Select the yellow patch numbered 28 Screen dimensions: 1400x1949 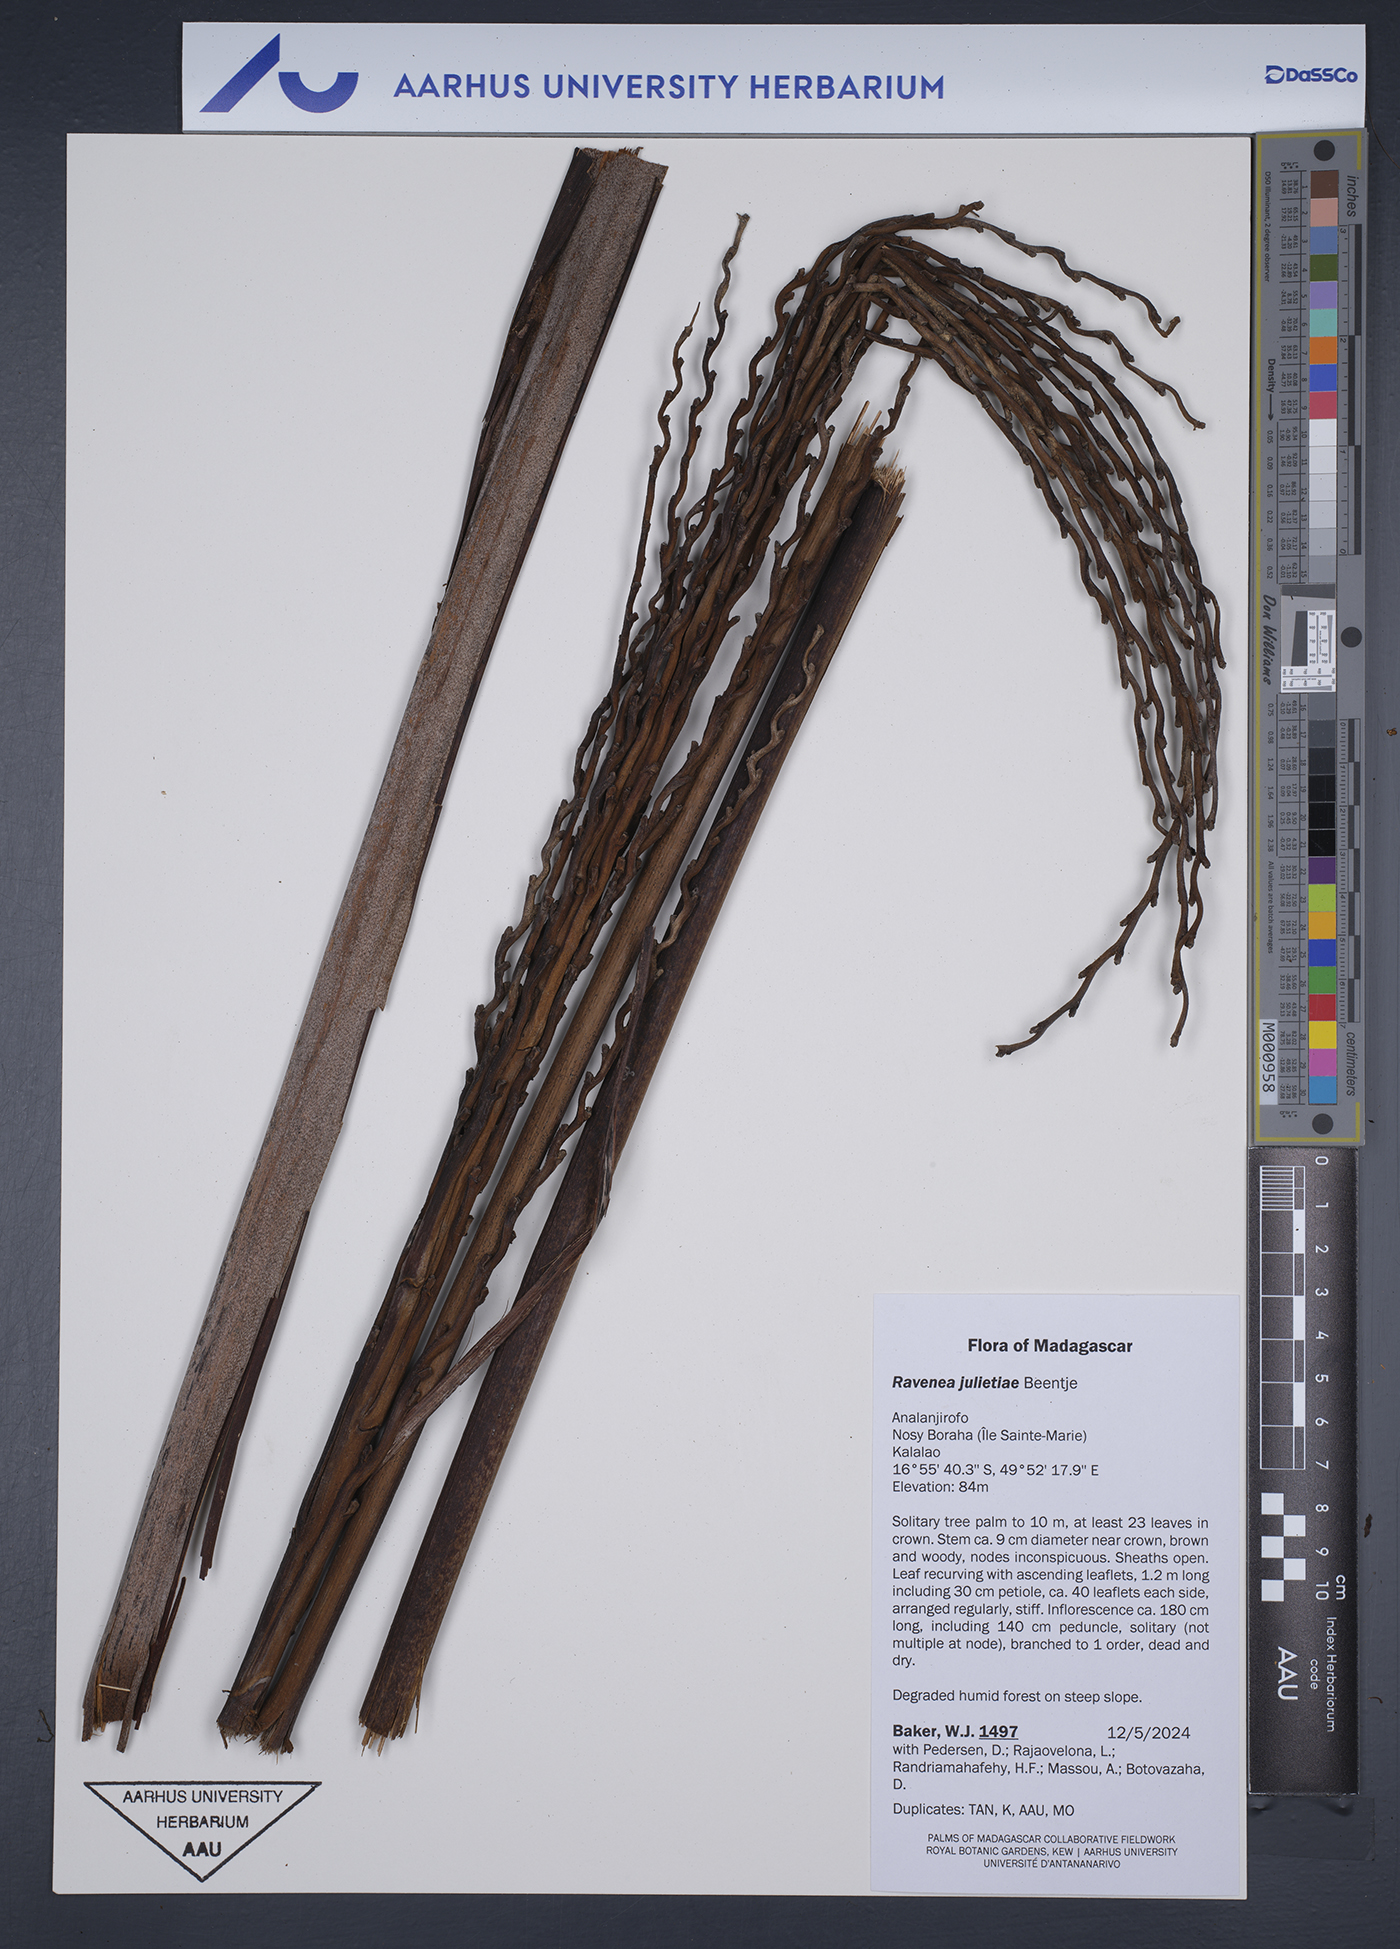click(x=1323, y=1035)
